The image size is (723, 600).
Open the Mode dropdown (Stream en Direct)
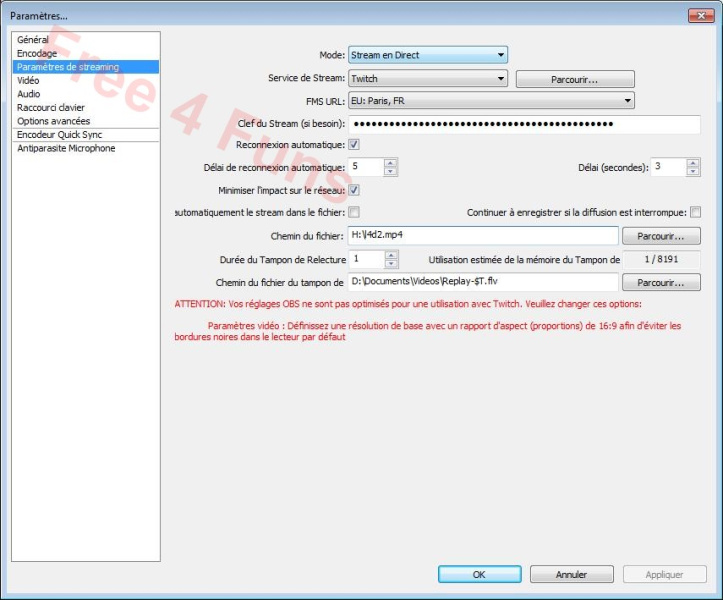427,55
